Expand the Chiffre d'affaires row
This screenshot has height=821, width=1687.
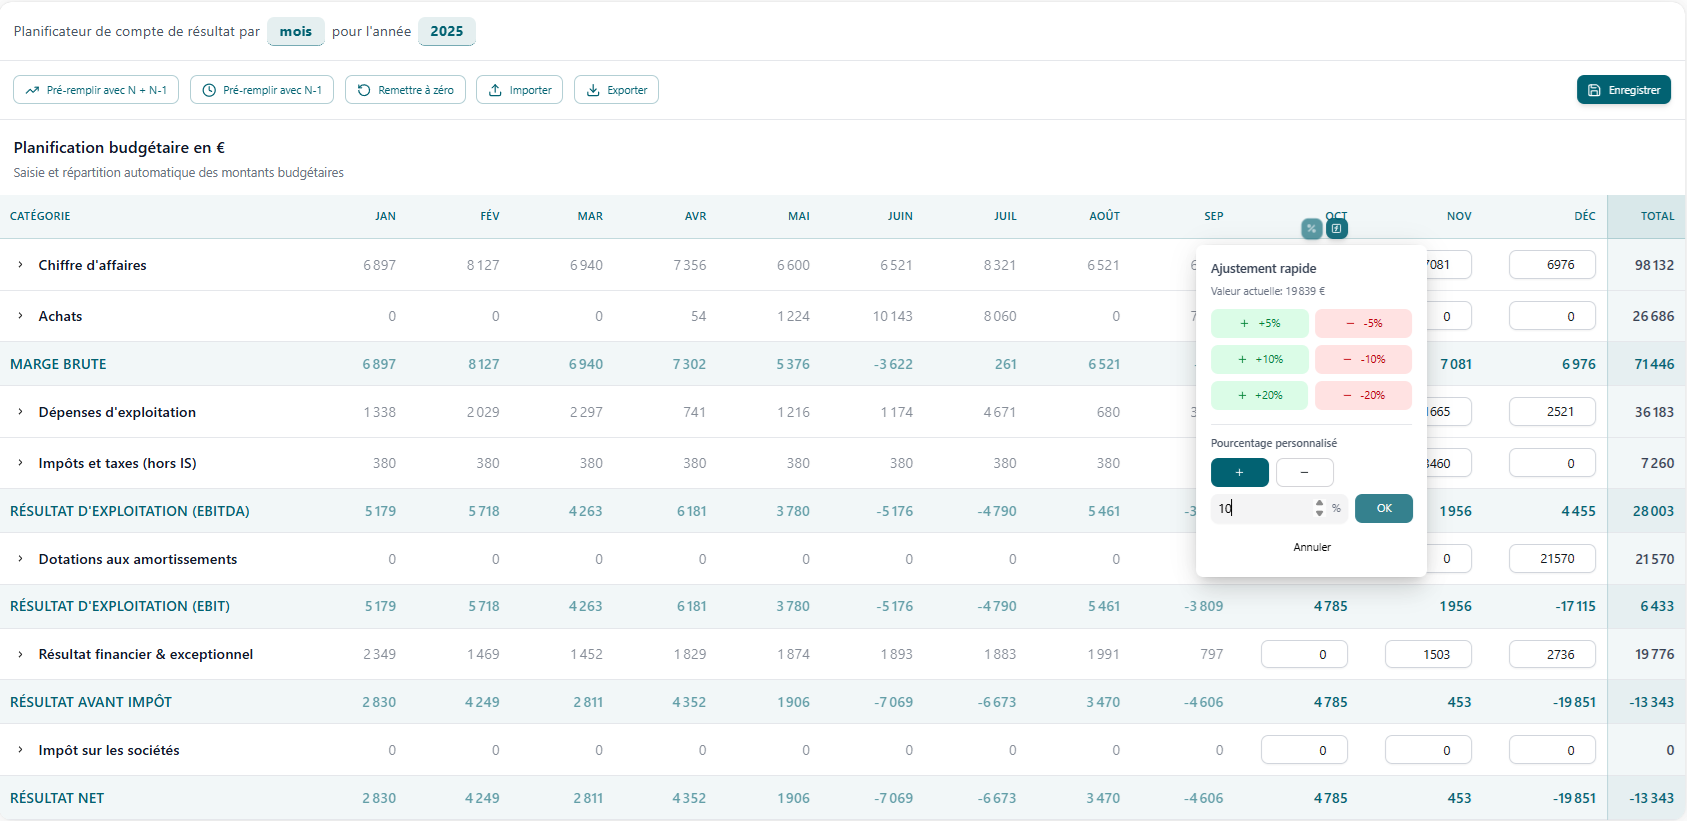(20, 265)
